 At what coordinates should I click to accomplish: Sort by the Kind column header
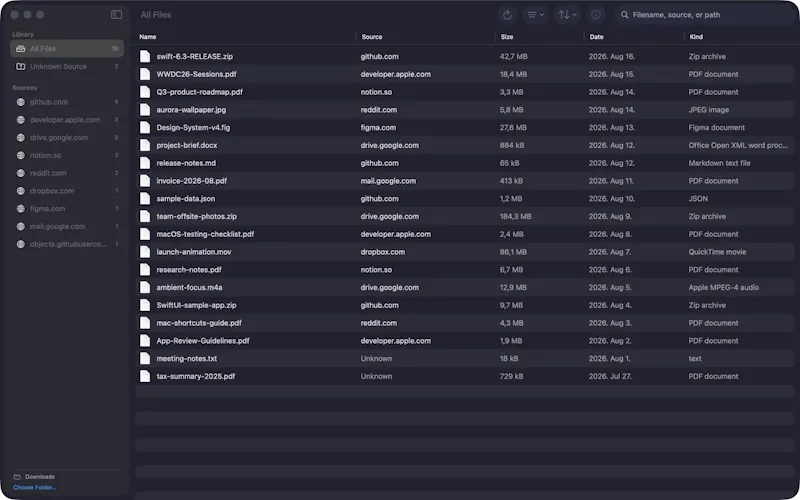(696, 37)
